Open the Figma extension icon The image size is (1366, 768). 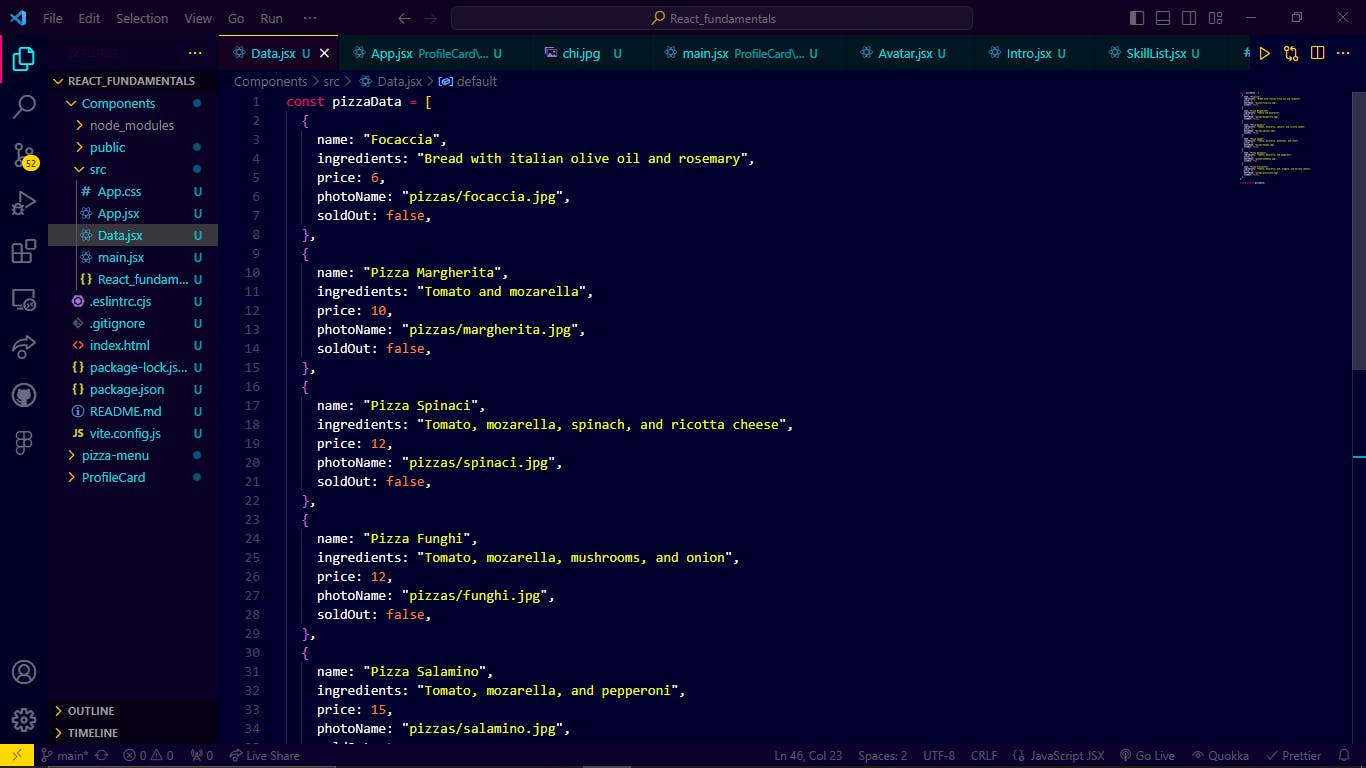24,443
